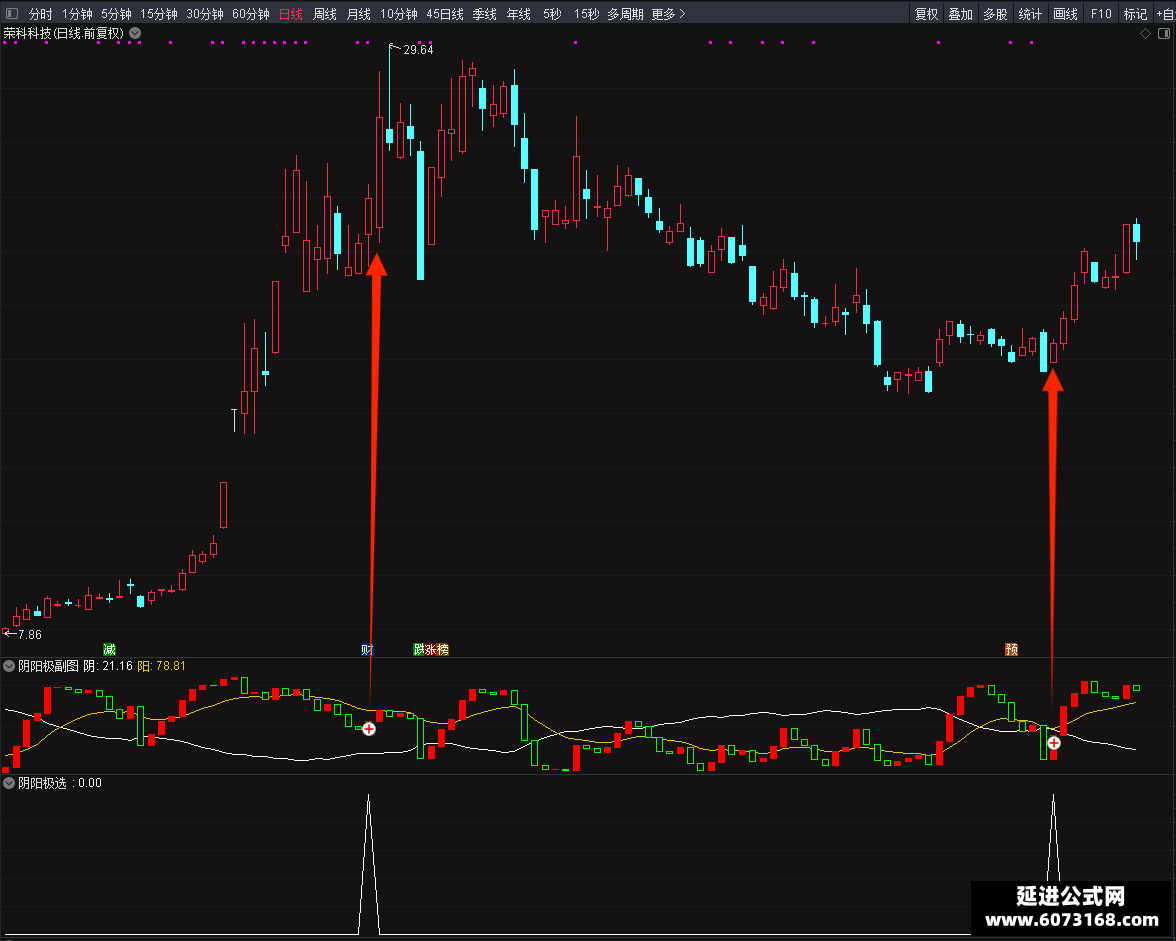Viewport: 1176px width, 941px height.
Task: Select the 分时 intraday tab
Action: (x=40, y=13)
